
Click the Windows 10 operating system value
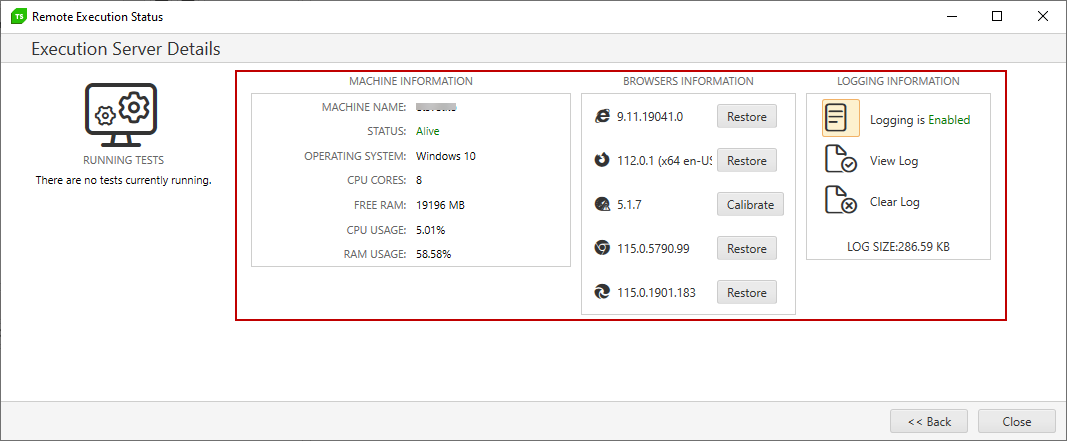(446, 156)
